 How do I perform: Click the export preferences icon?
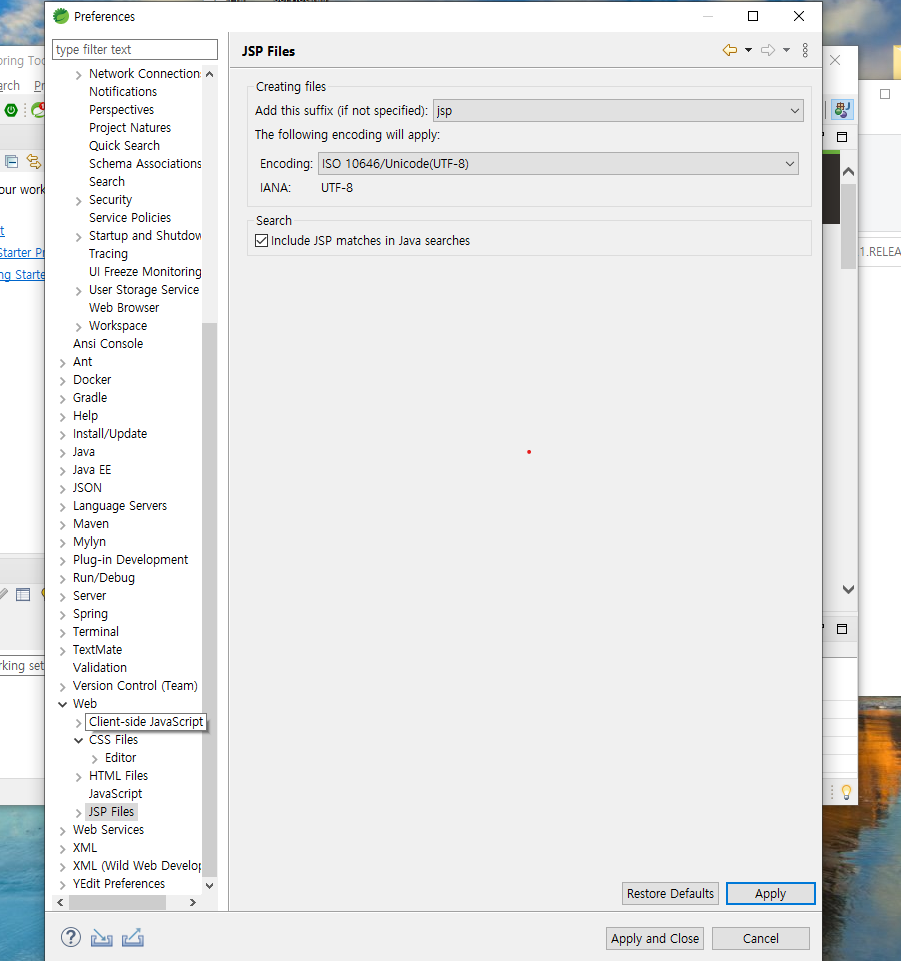click(132, 938)
